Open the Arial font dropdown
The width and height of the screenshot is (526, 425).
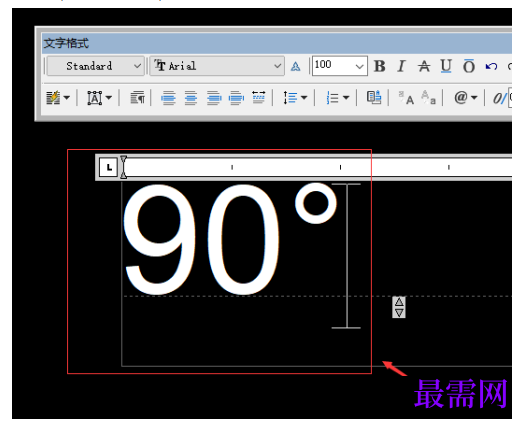217,66
